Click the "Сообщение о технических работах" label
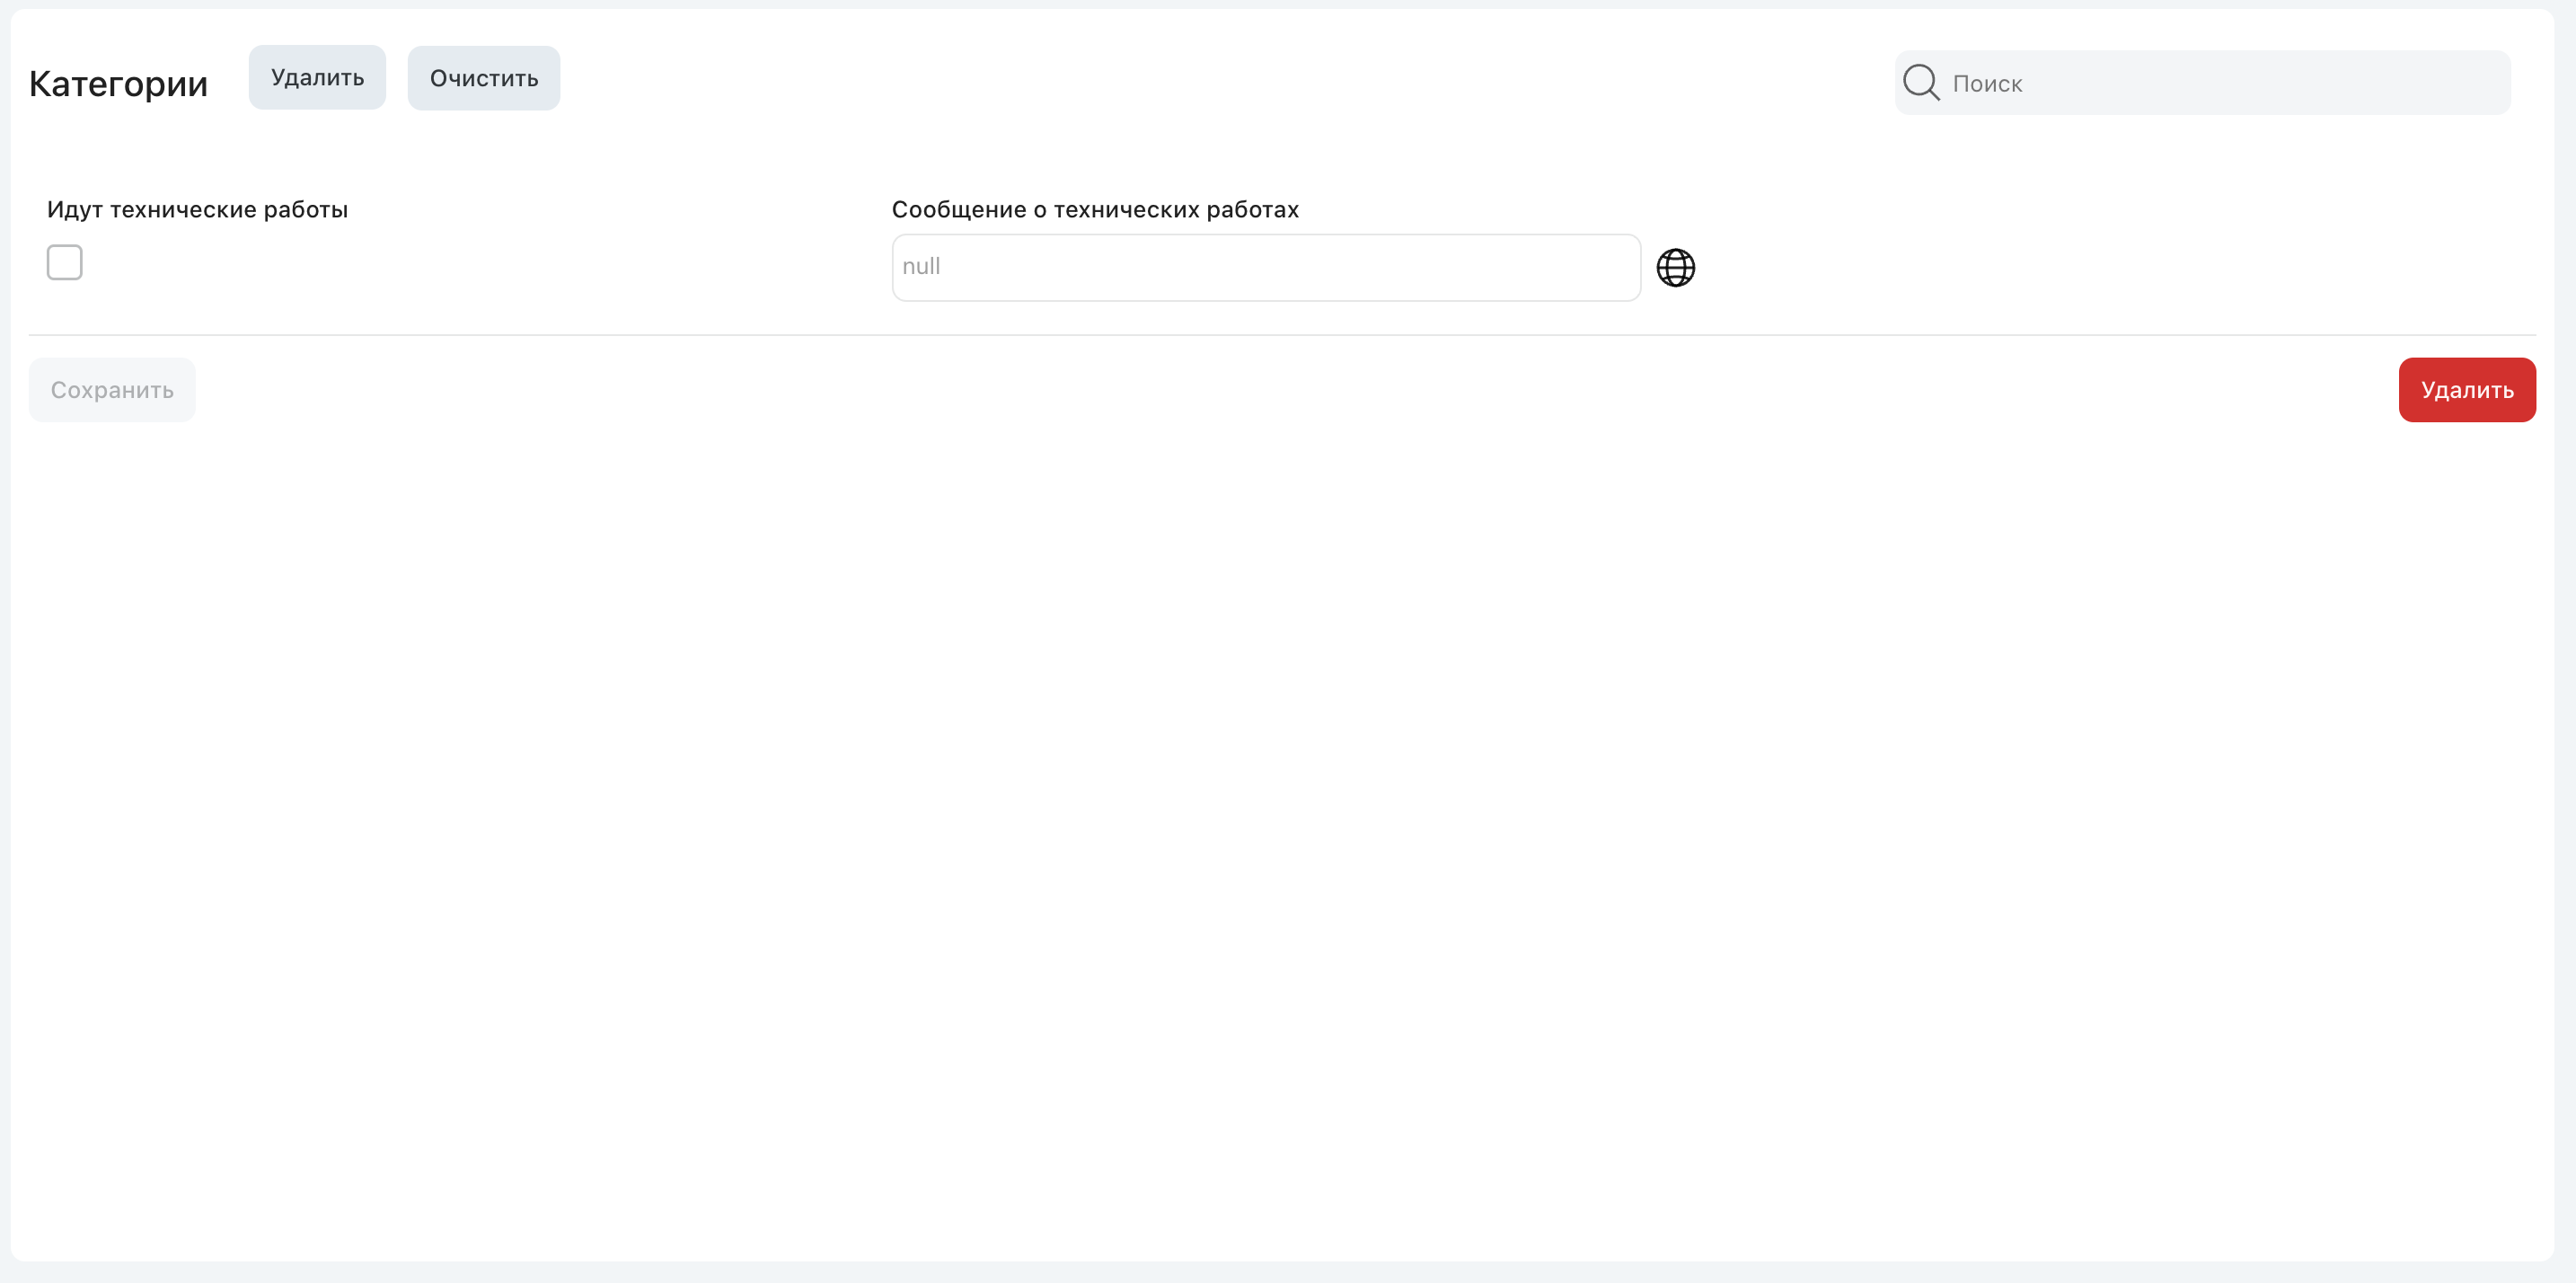The height and width of the screenshot is (1283, 2576). pos(1095,209)
